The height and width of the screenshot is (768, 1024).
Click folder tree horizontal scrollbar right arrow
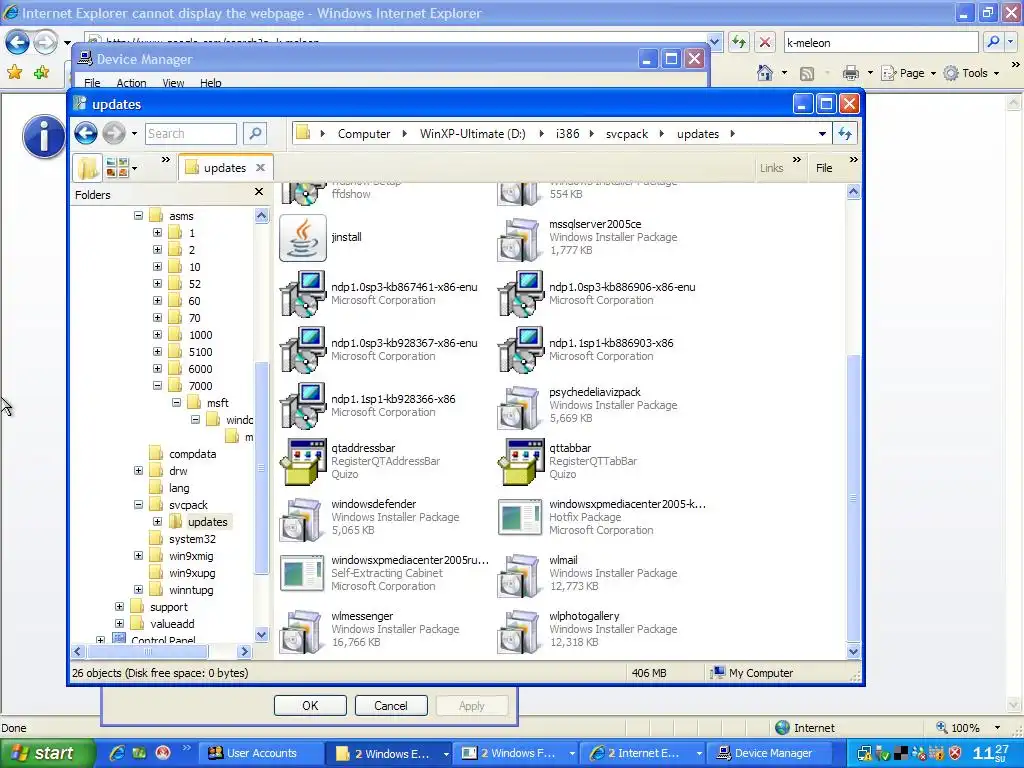click(244, 651)
